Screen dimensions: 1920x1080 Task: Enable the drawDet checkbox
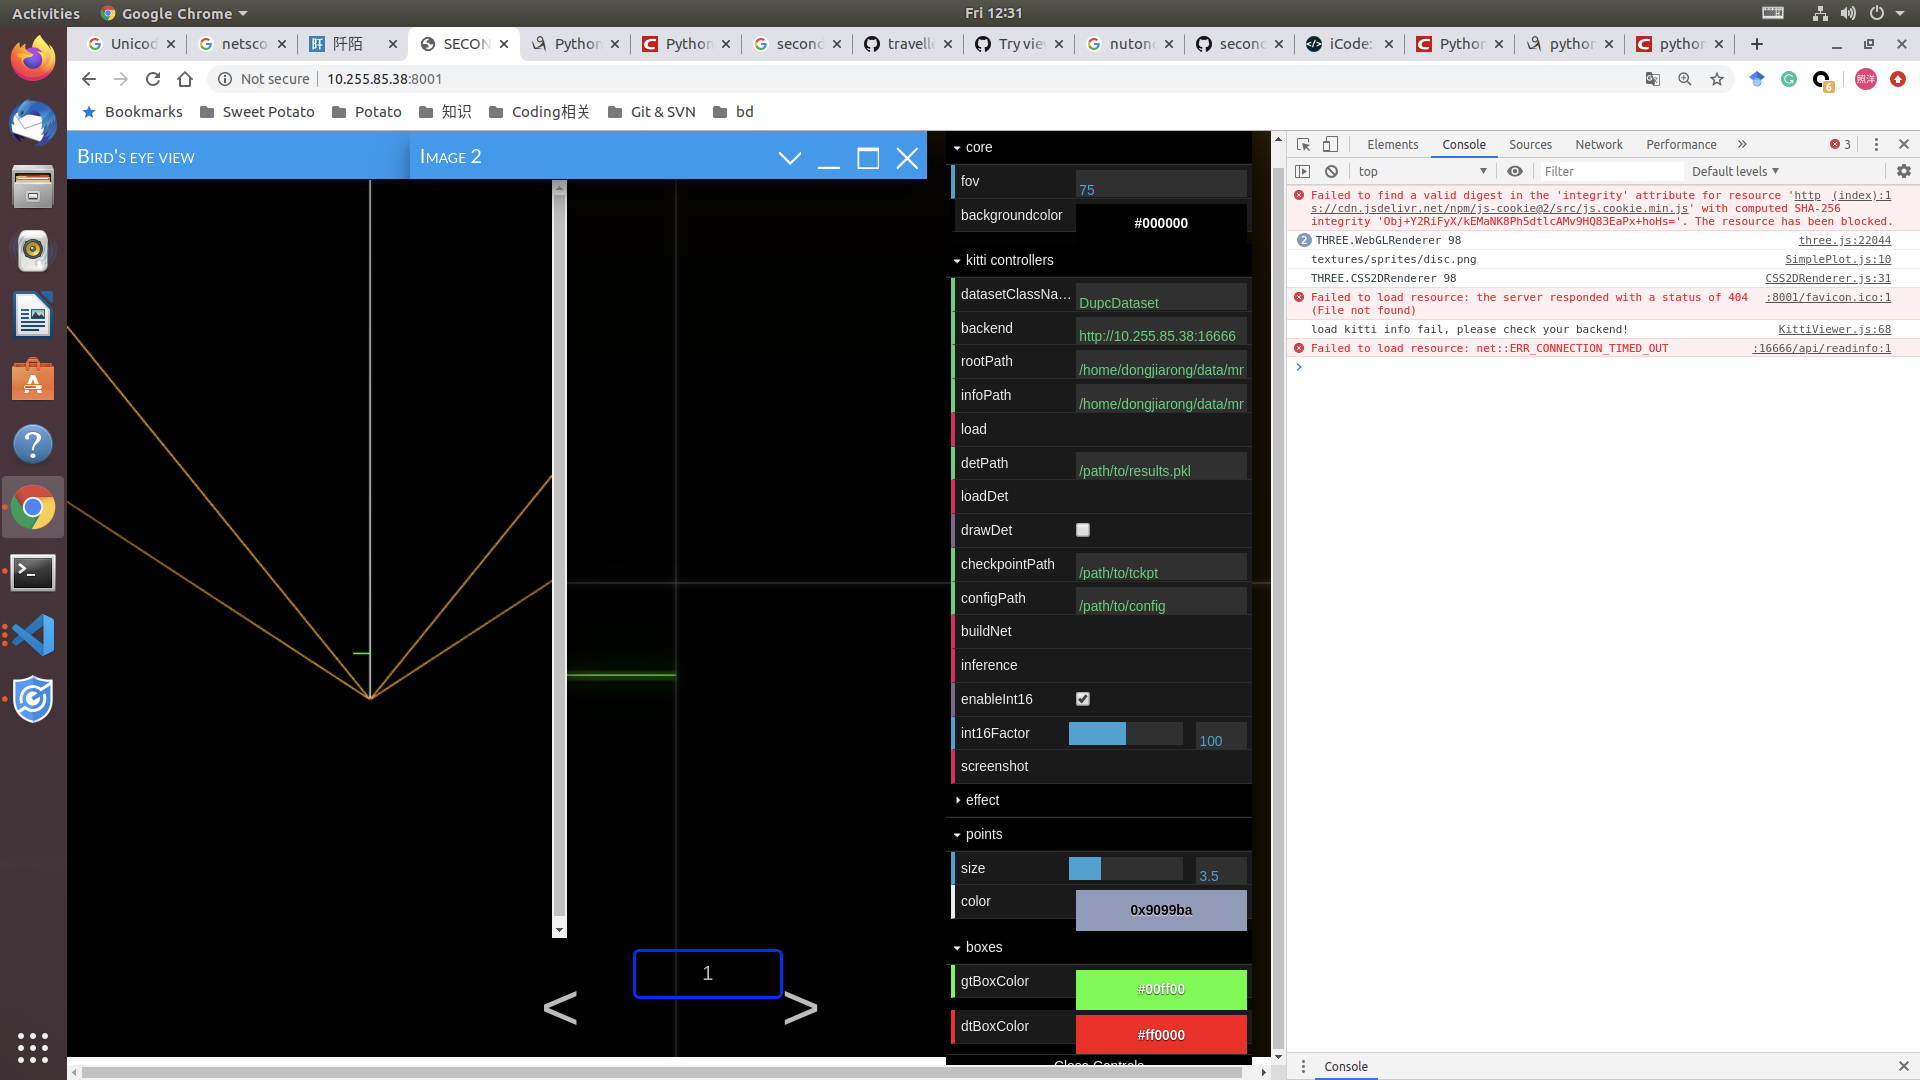(1082, 530)
